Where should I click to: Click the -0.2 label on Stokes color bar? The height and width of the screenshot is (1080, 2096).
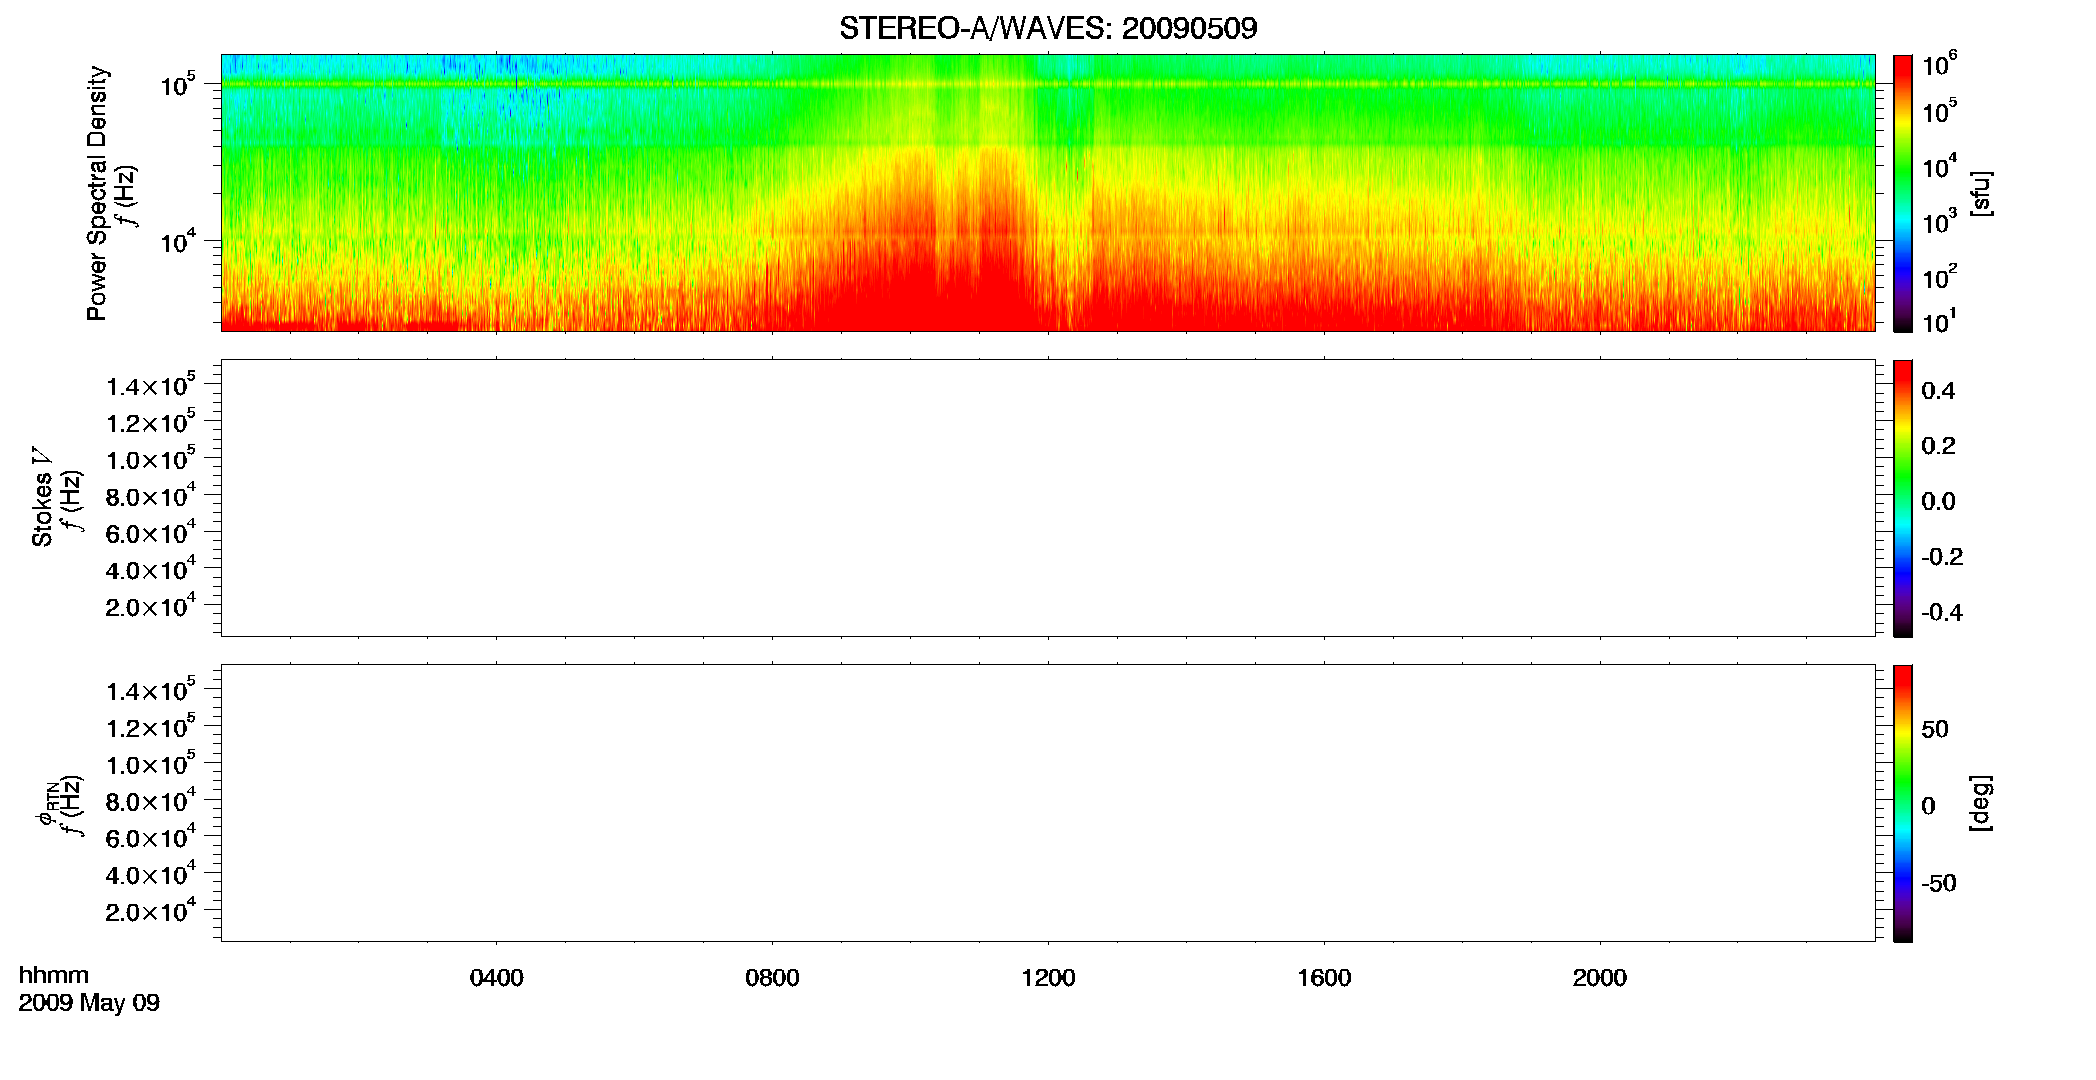tap(1942, 557)
